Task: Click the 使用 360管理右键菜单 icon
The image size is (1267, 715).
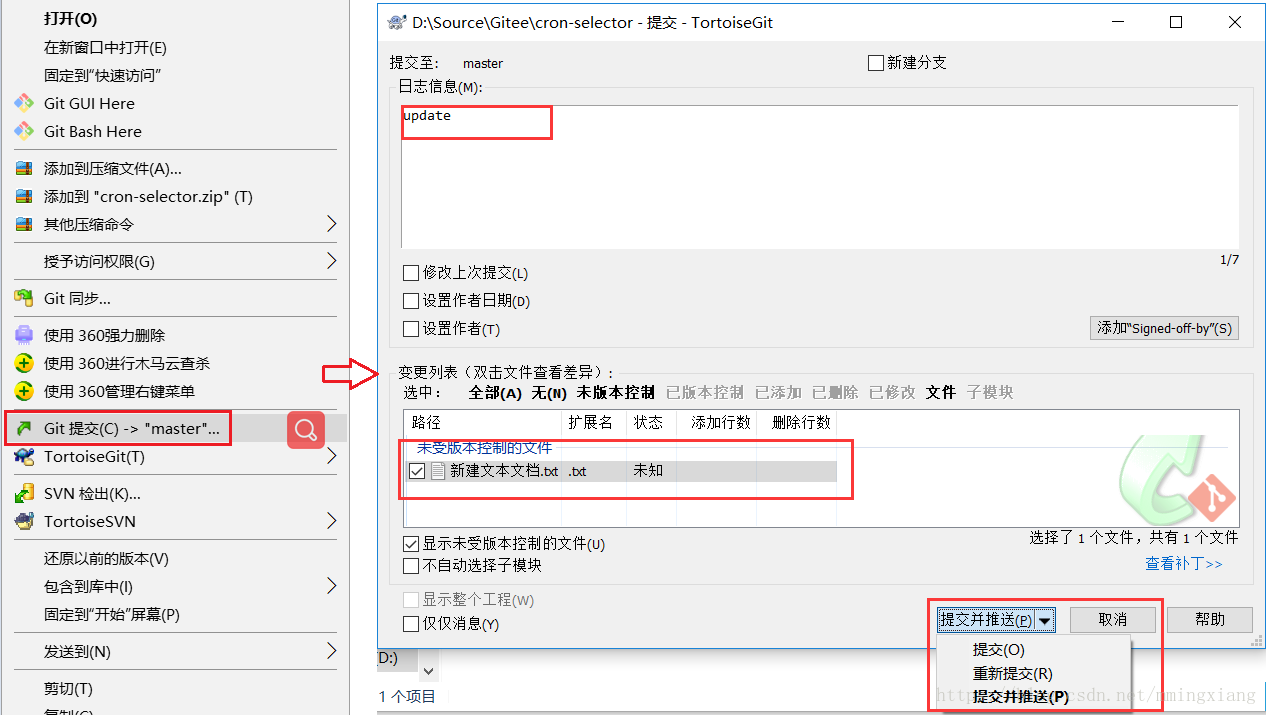Action: point(24,391)
